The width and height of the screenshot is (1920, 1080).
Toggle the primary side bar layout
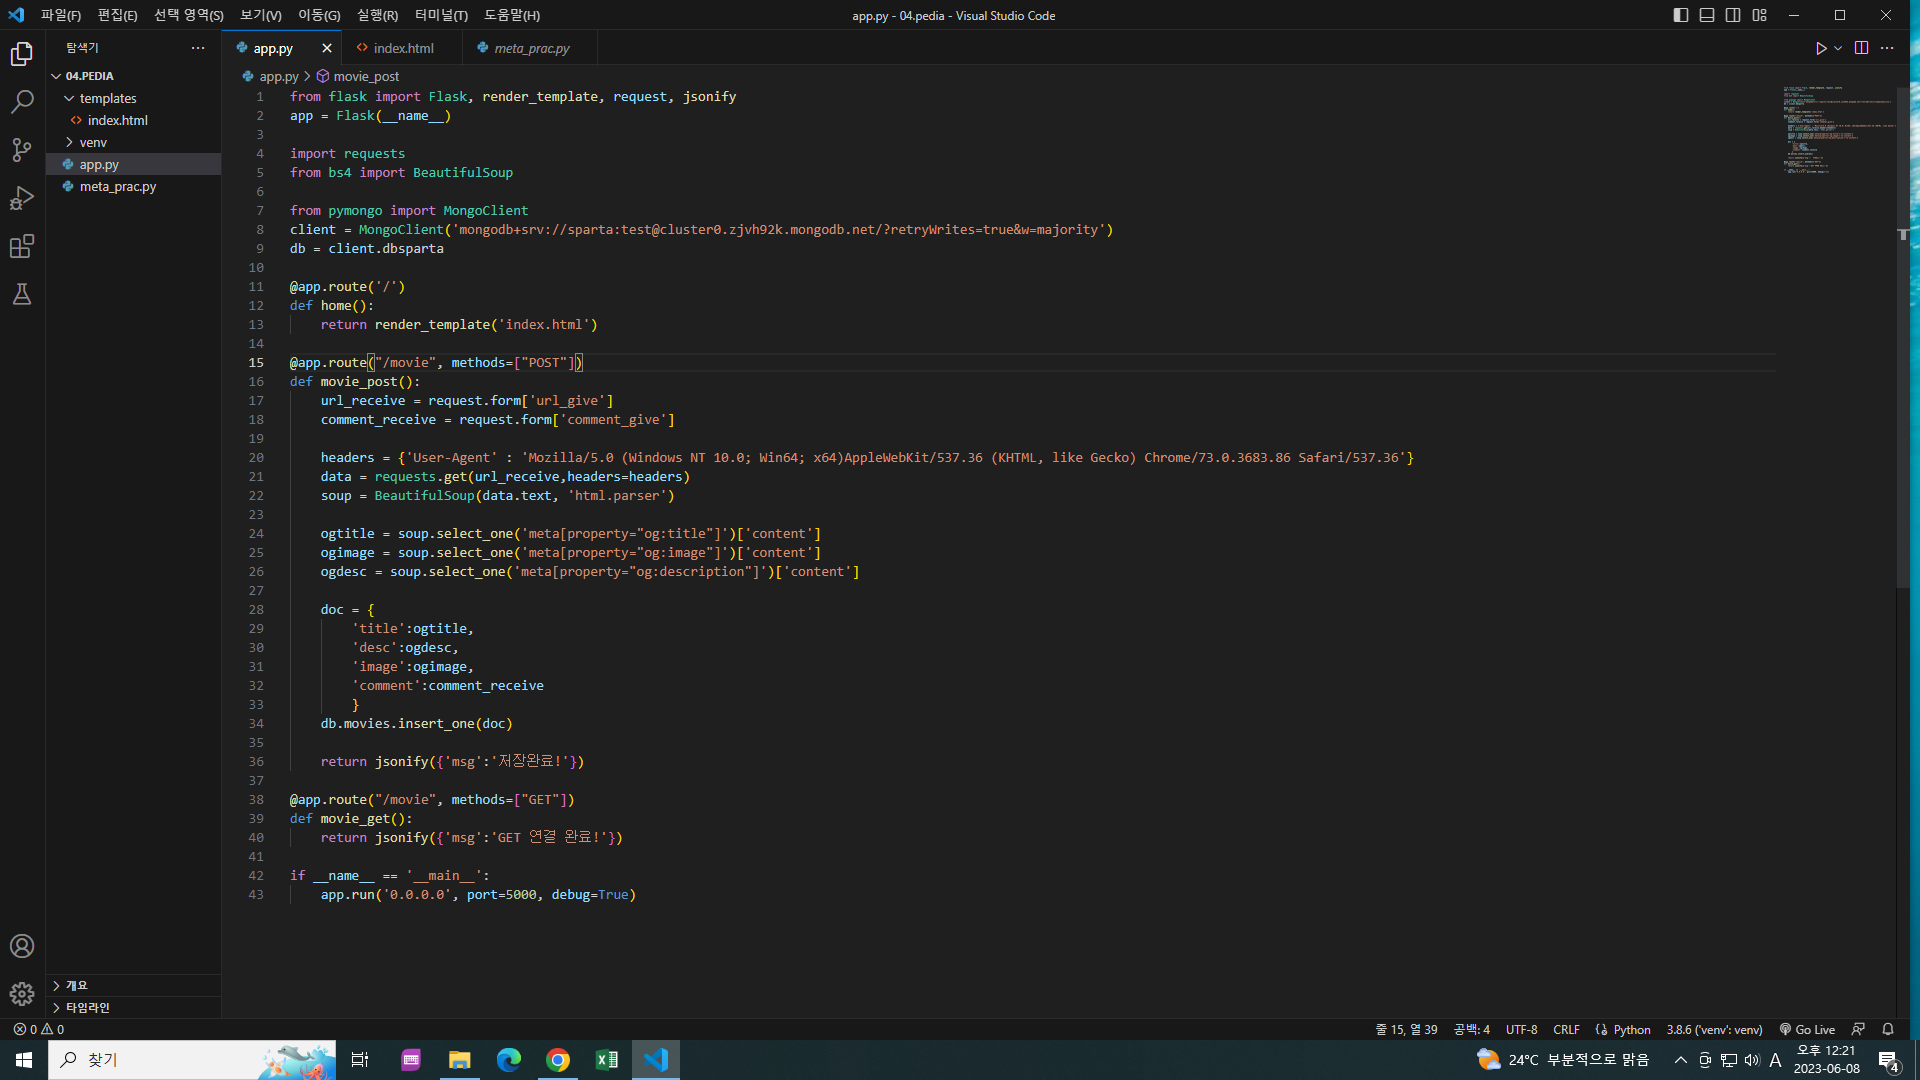point(1681,15)
